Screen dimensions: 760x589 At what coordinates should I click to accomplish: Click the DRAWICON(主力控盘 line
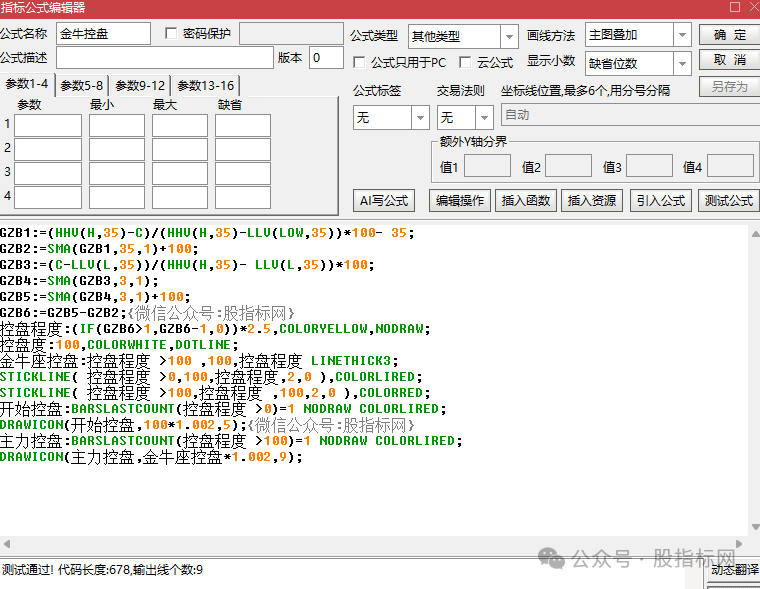[x=151, y=457]
